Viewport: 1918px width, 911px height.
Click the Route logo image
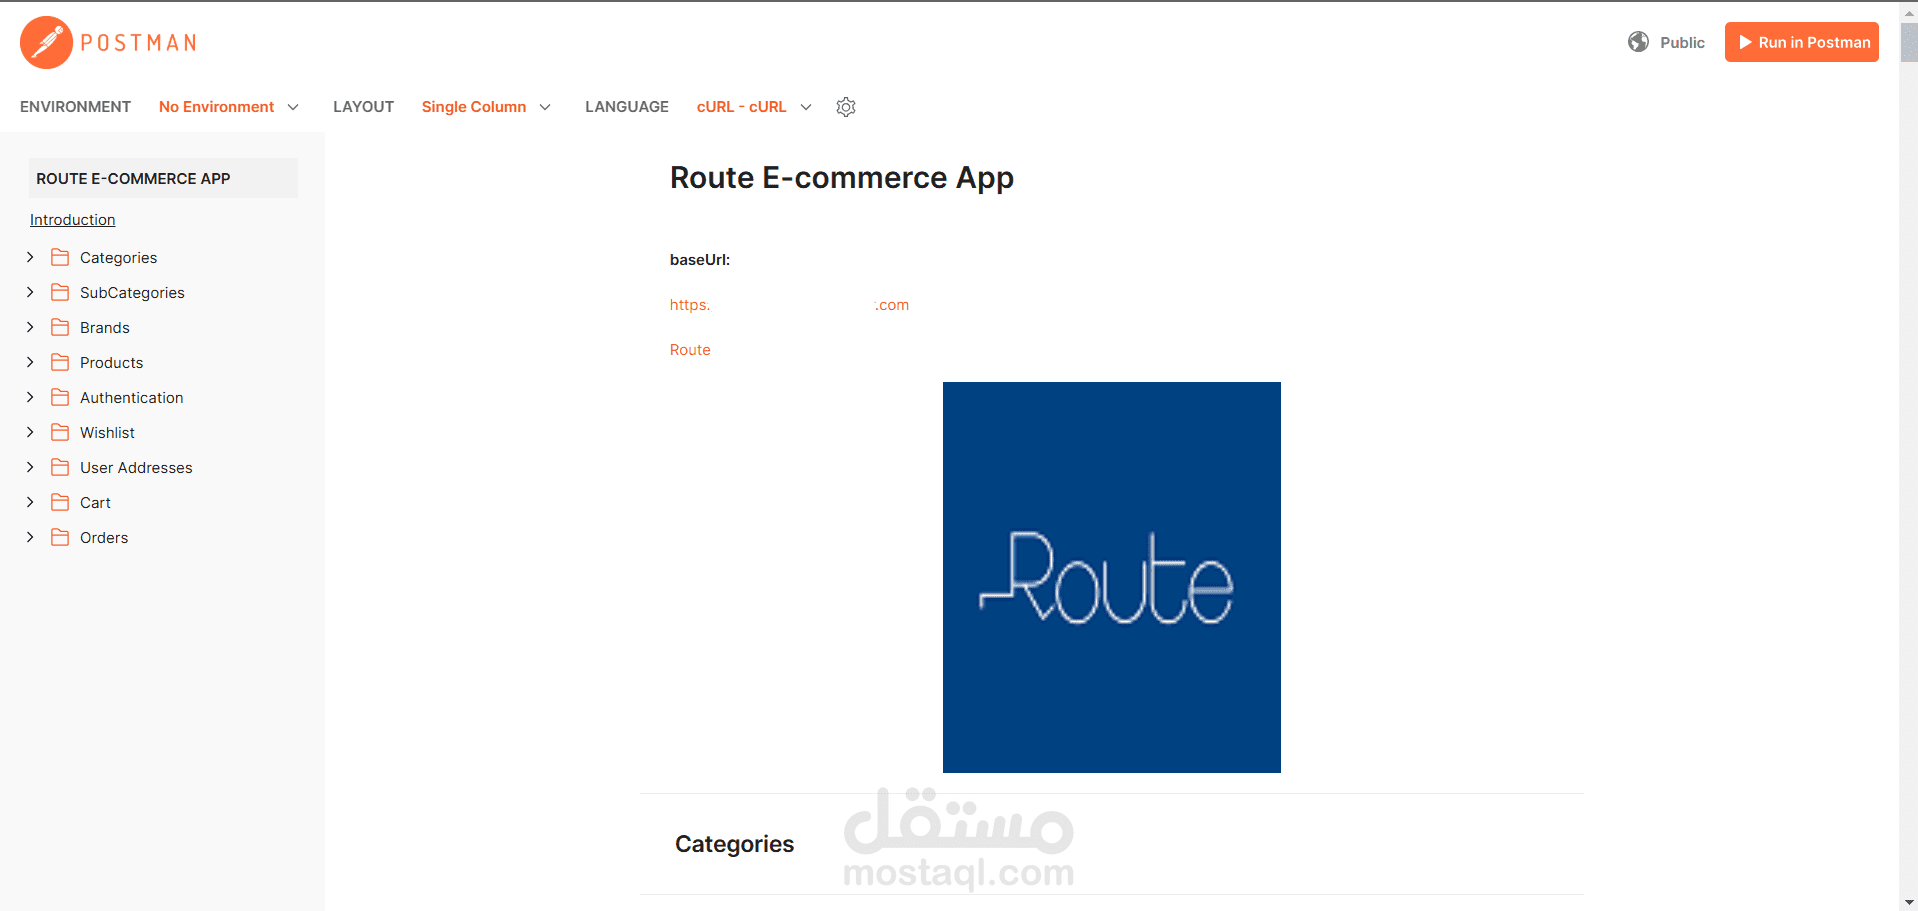(1111, 577)
